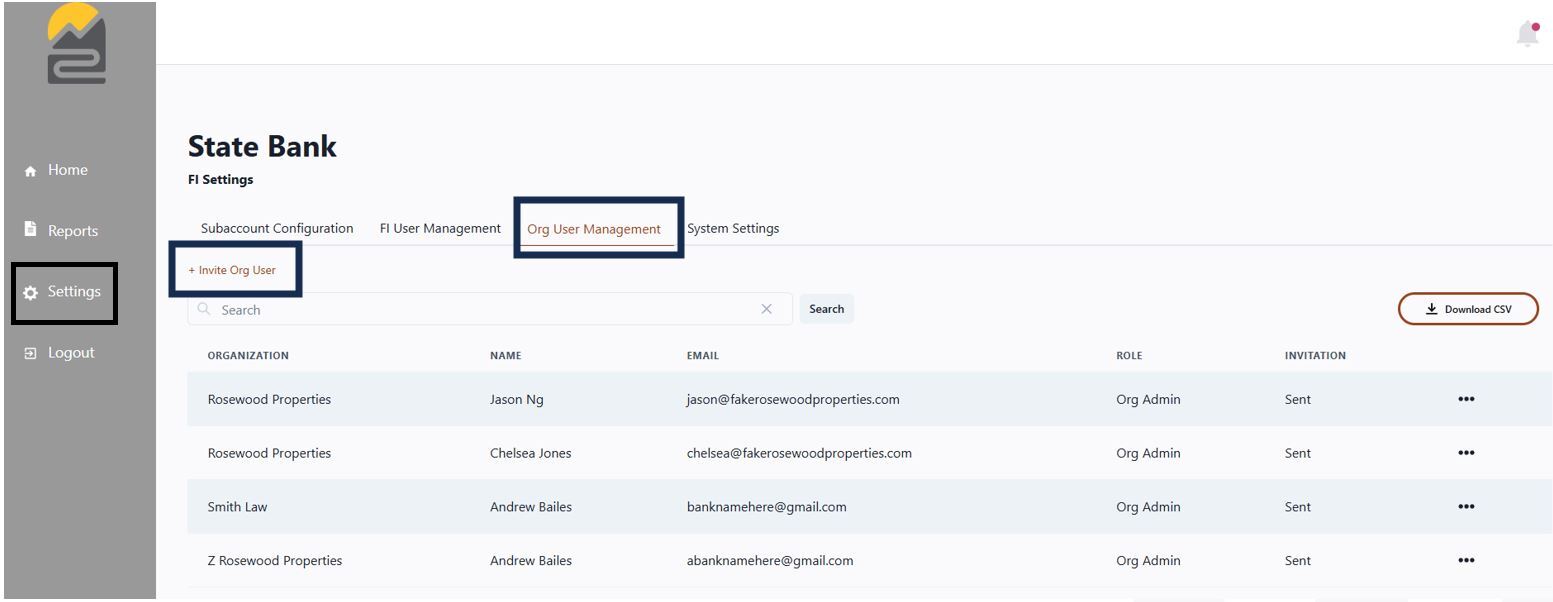
Task: Open actions menu for Z Rosewood Properties
Action: pyautogui.click(x=1466, y=561)
